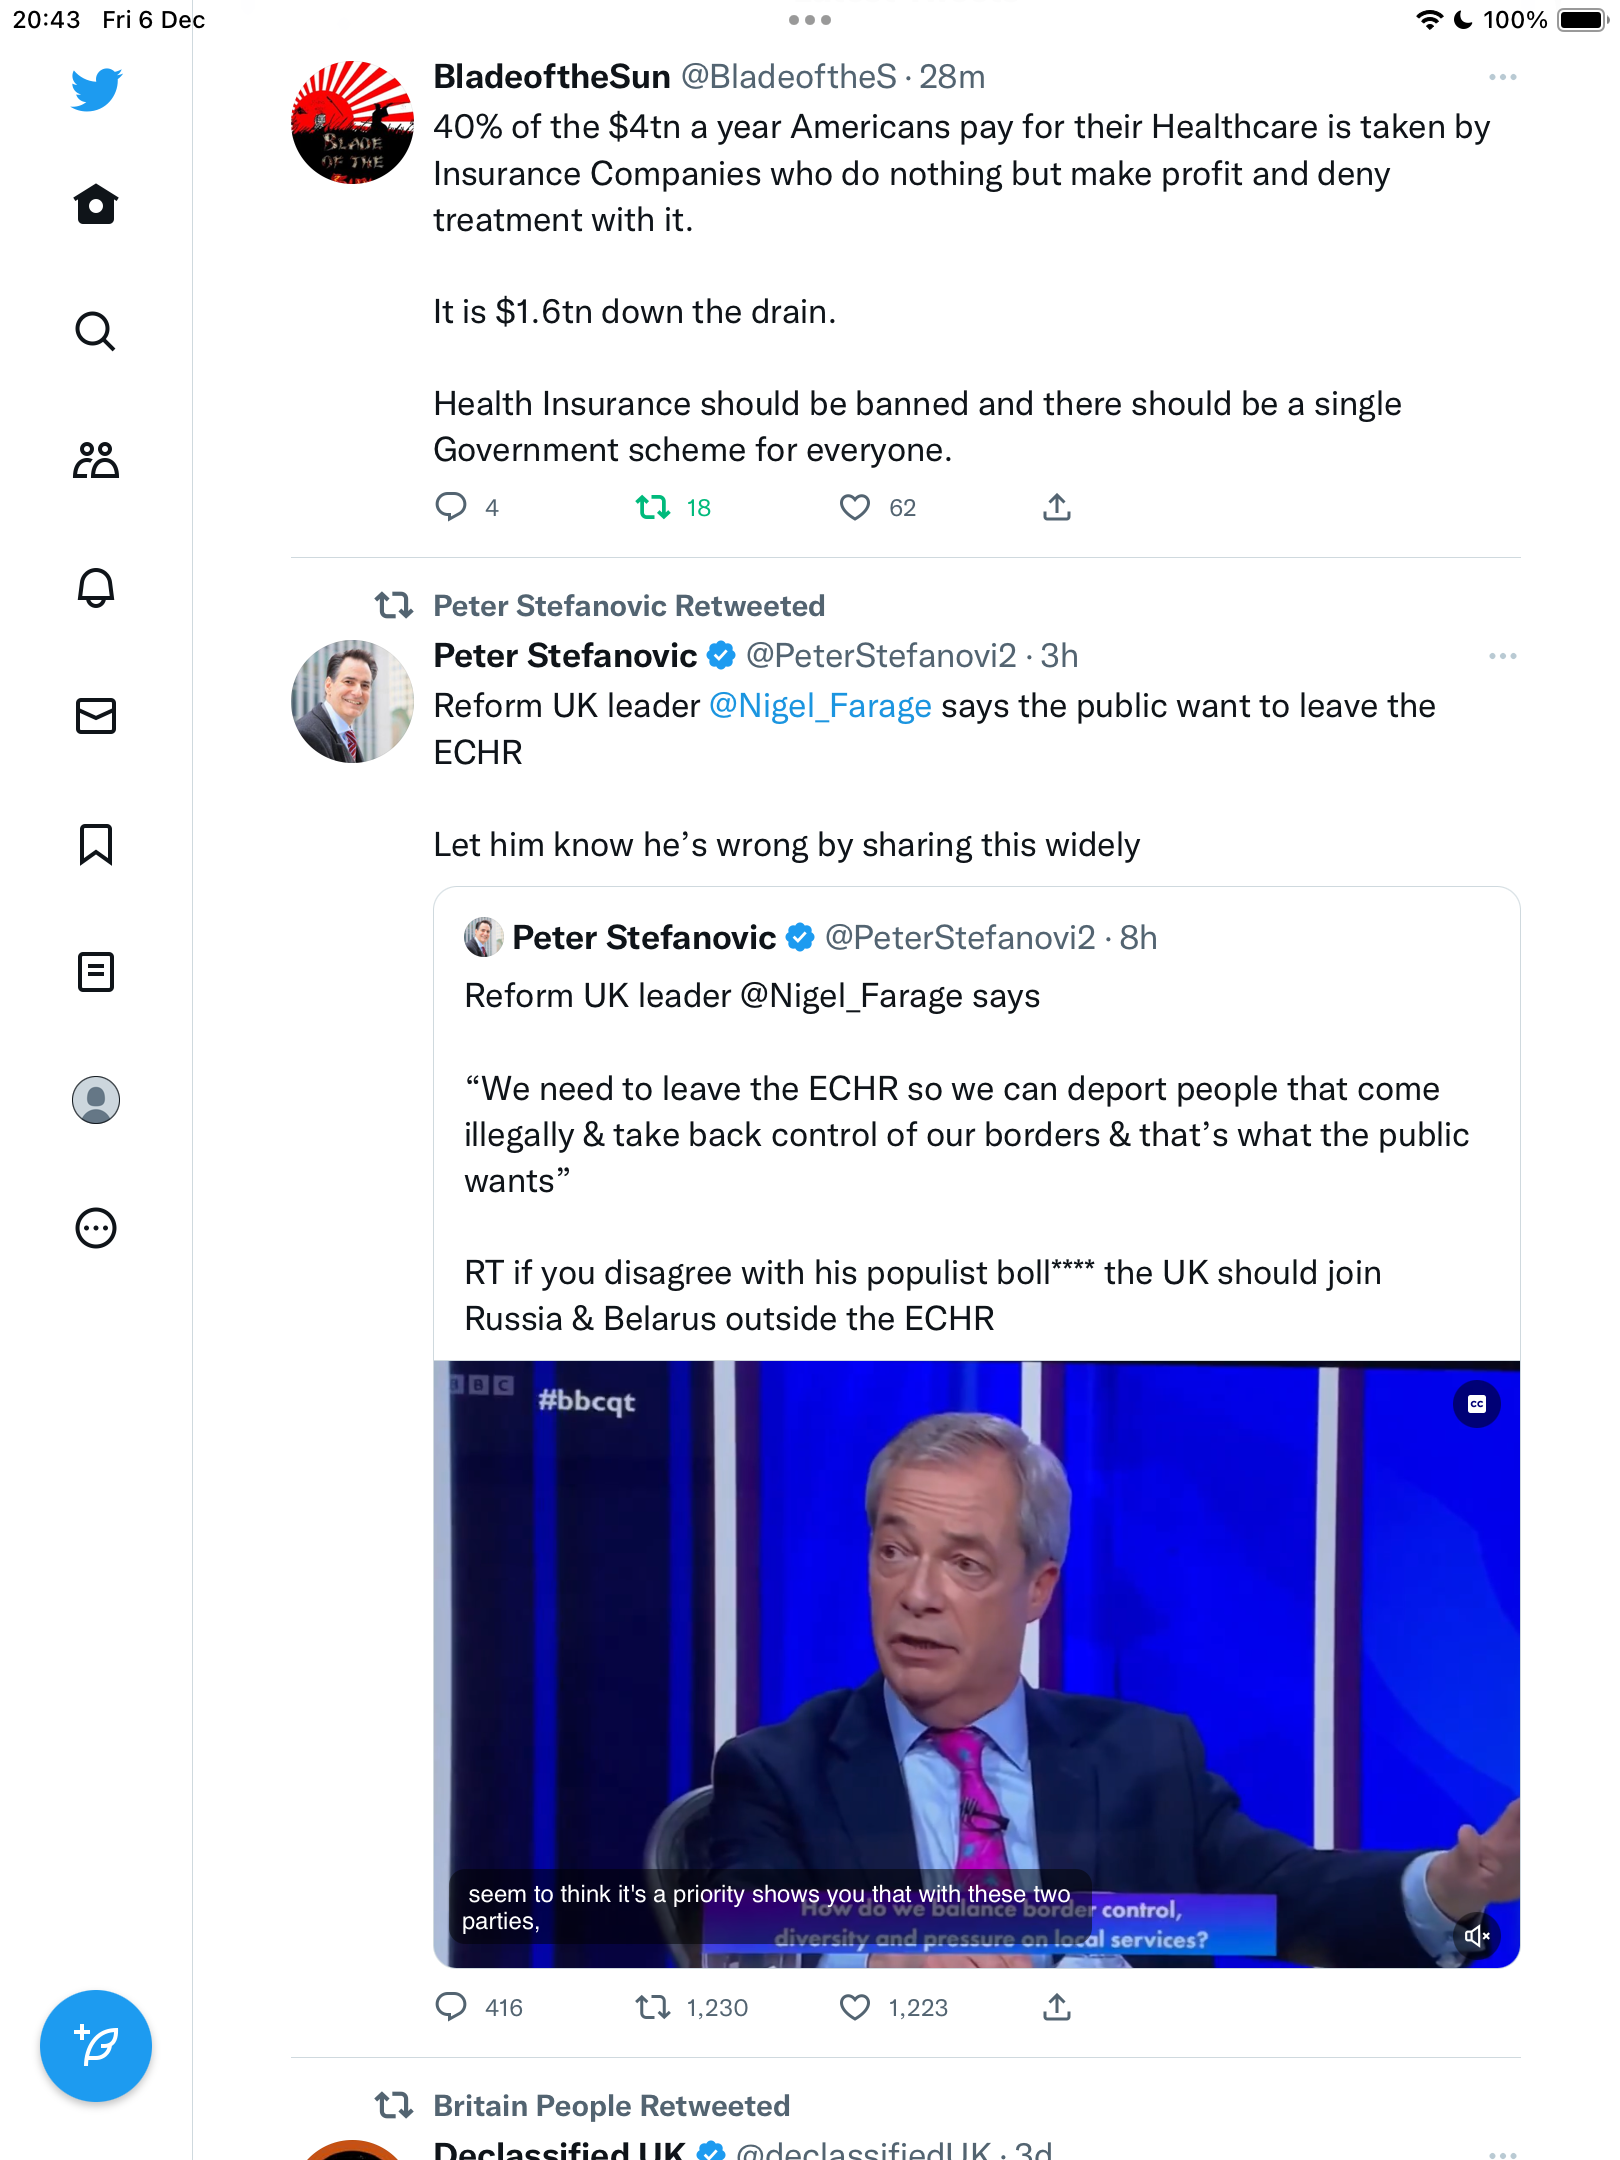The image size is (1620, 2160).
Task: Open the Communities people icon in the sidebar
Action: click(96, 460)
